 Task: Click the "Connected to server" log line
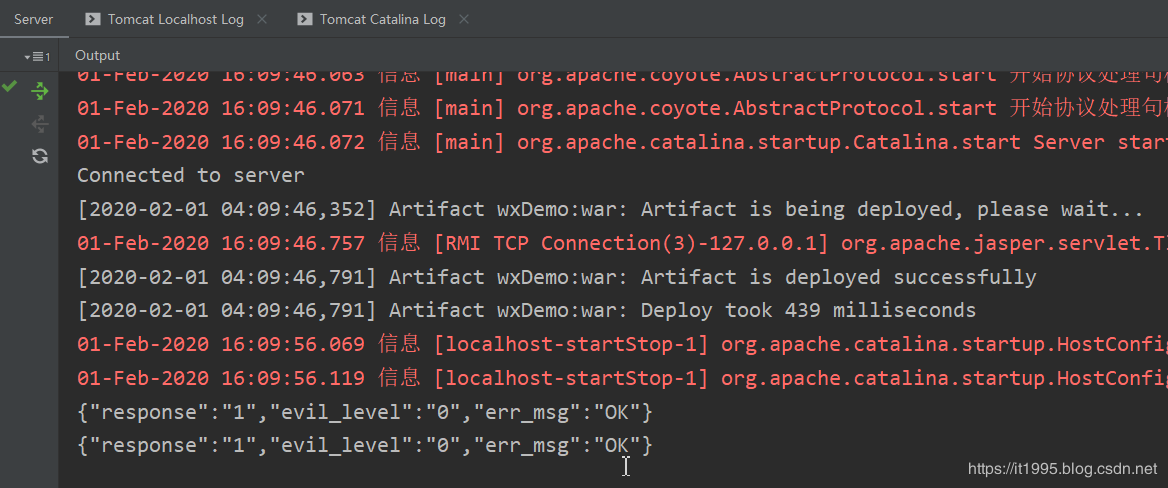point(190,175)
